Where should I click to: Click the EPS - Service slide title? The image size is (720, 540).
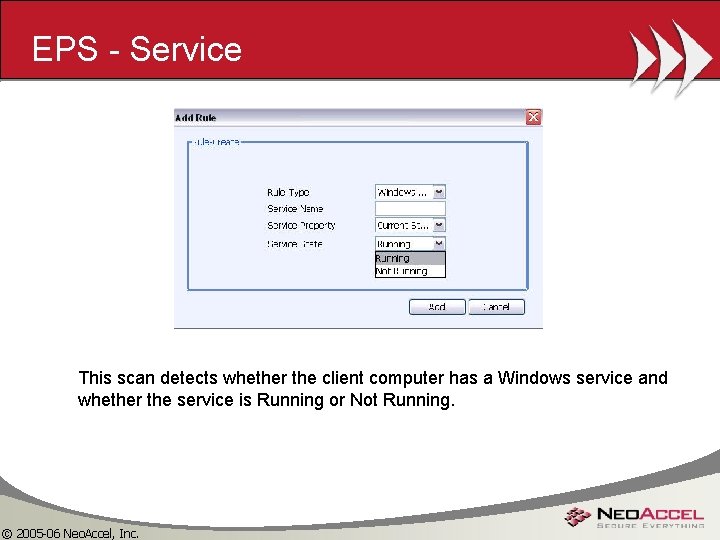click(x=137, y=49)
